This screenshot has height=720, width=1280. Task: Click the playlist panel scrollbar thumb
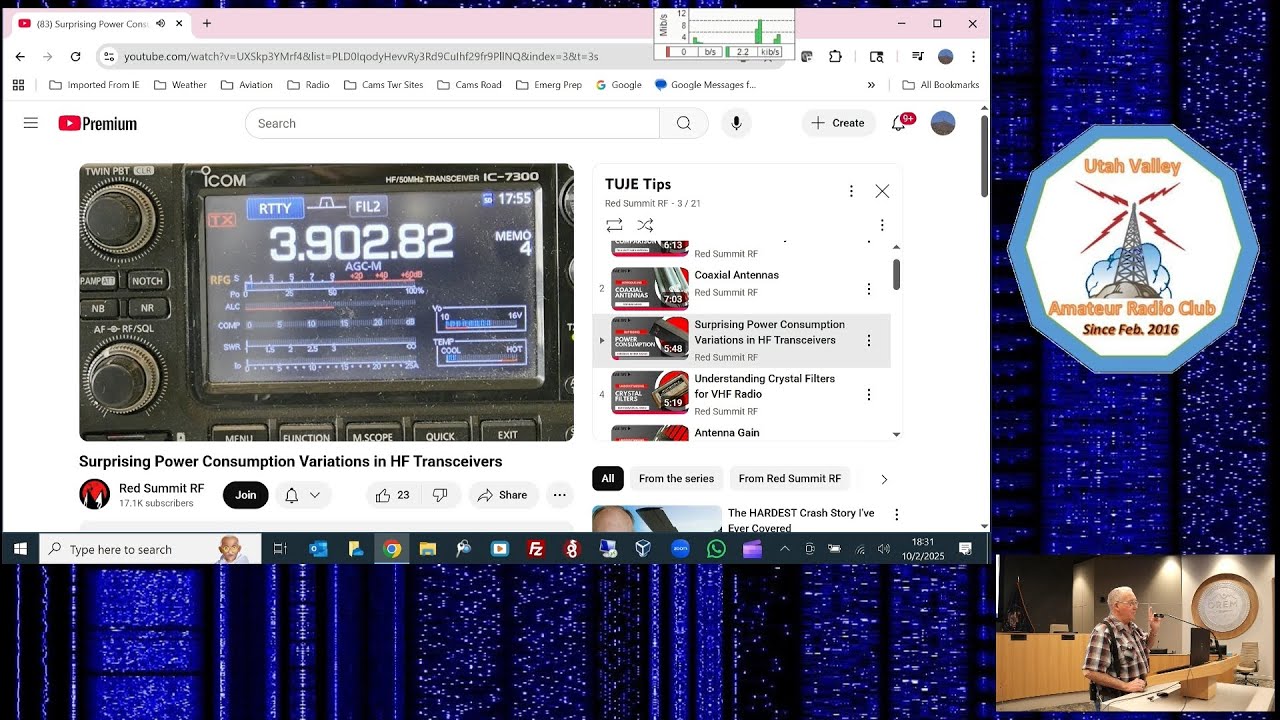(896, 275)
